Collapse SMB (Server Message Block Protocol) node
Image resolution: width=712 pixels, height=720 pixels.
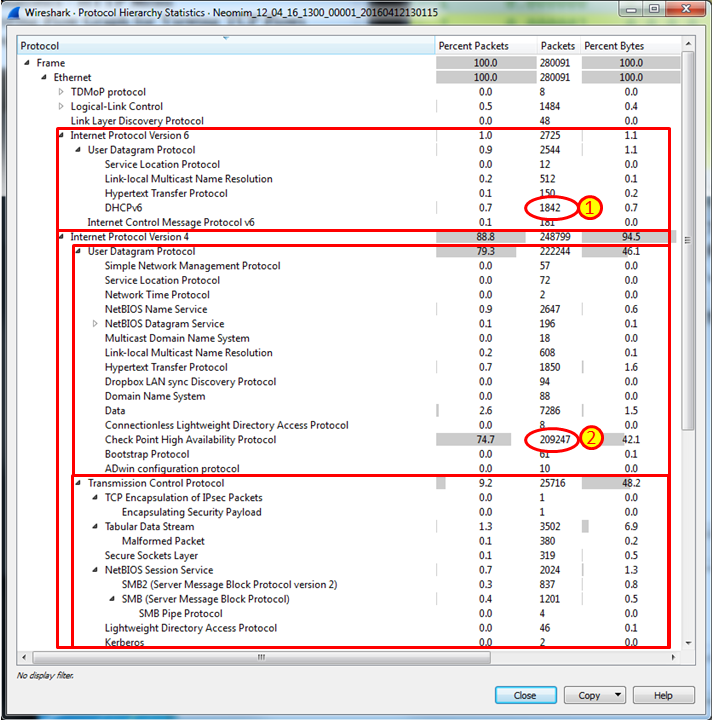(112, 599)
